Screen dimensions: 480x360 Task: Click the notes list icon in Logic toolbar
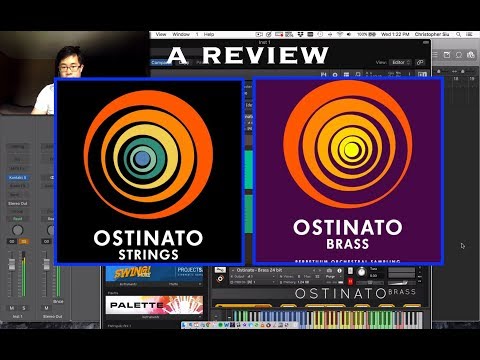pyautogui.click(x=436, y=55)
